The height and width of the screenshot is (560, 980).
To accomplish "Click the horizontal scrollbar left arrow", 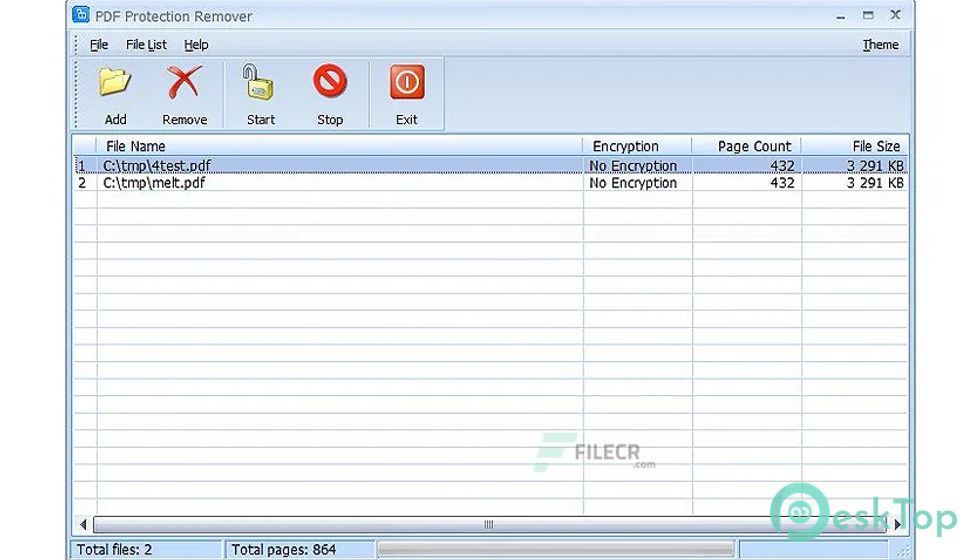I will 83,524.
